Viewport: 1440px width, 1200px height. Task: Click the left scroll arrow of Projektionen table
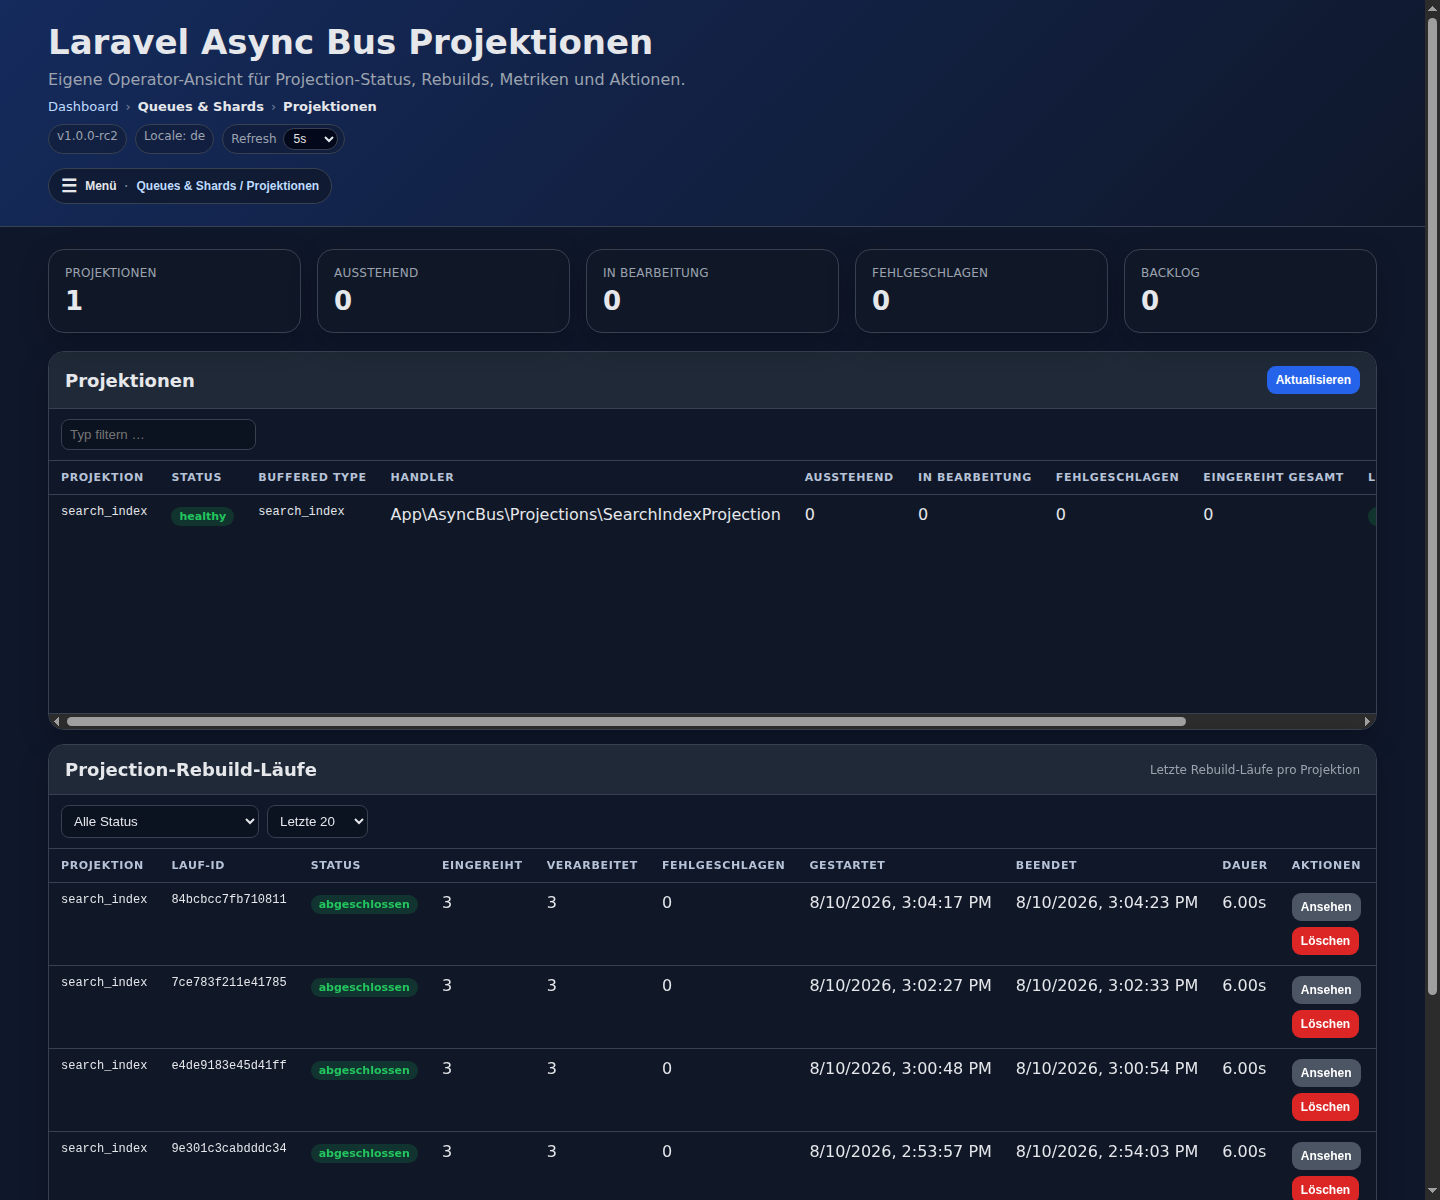tap(57, 721)
